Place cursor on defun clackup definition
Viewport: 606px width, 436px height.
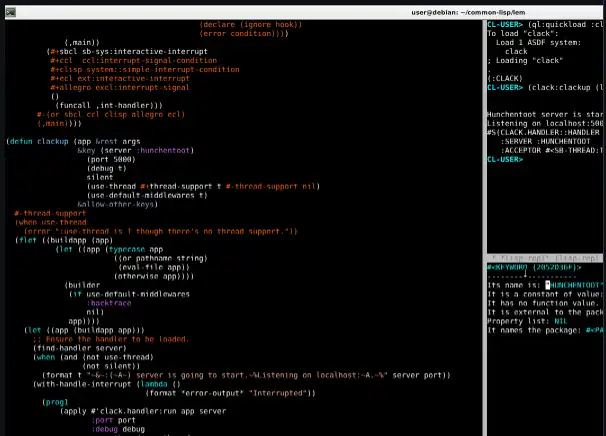37,141
